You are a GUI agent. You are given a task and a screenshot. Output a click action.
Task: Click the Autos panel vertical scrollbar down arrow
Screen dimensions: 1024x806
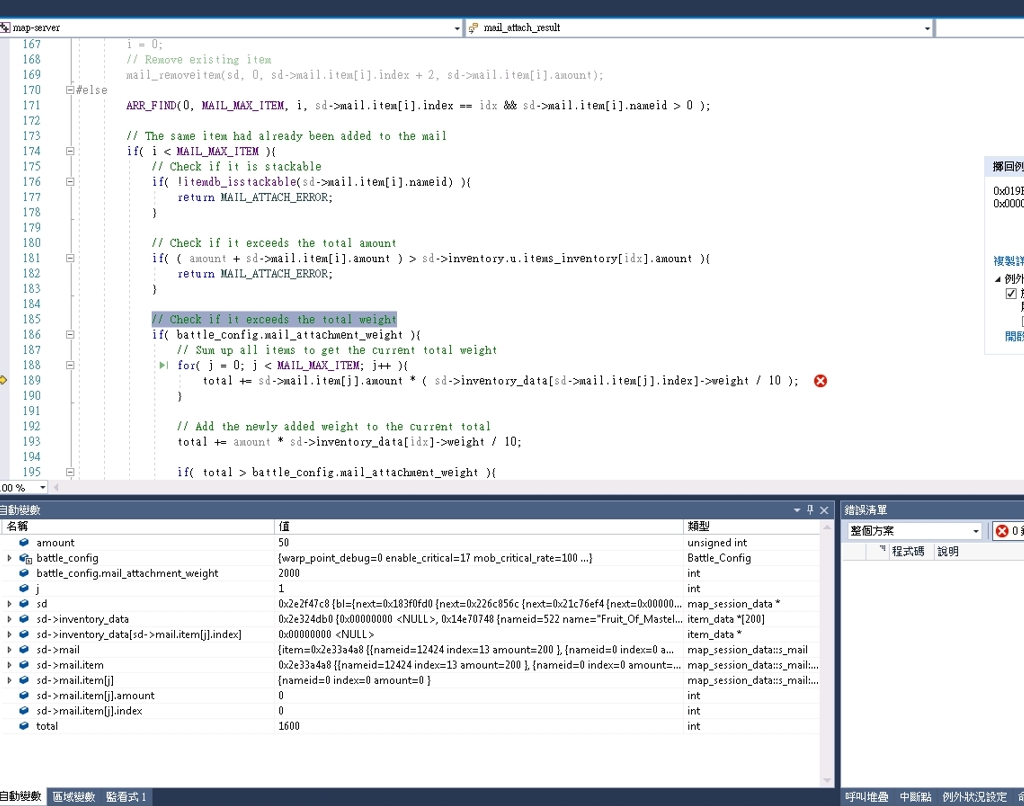(827, 781)
